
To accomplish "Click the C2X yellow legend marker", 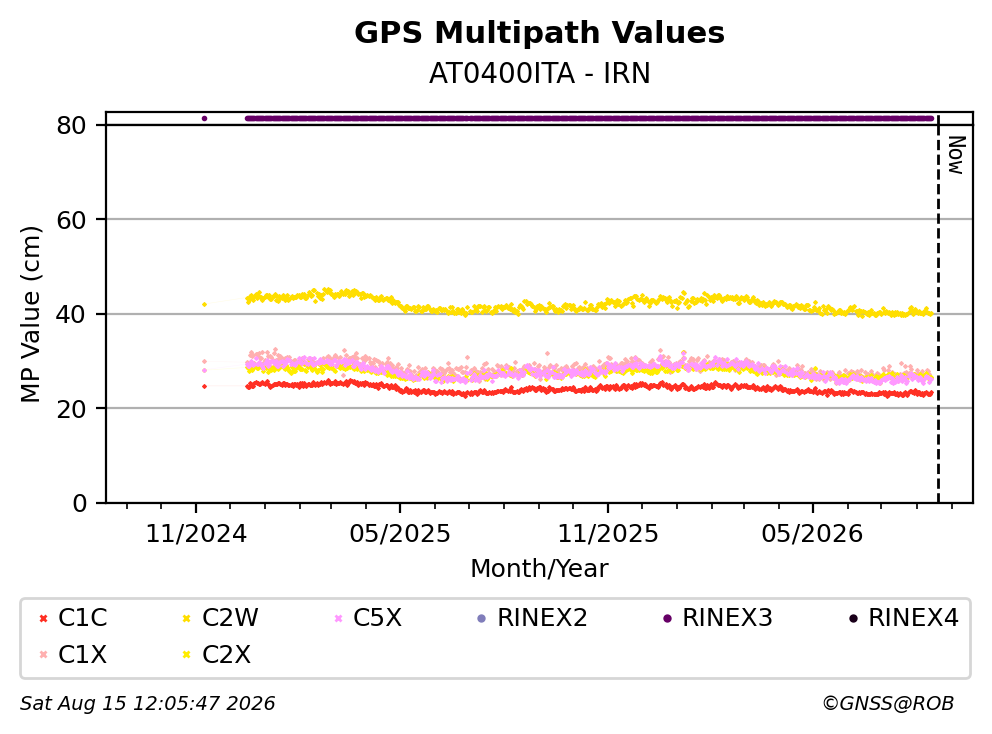I will click(187, 655).
